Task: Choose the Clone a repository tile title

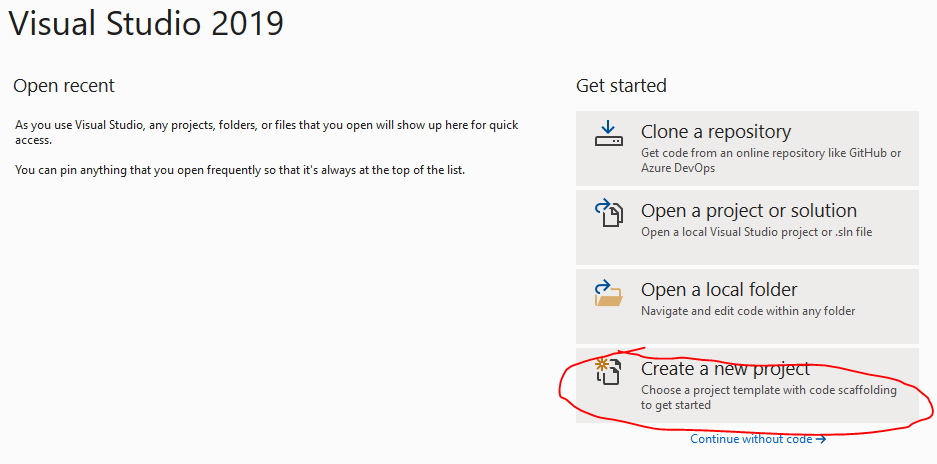Action: [x=716, y=132]
